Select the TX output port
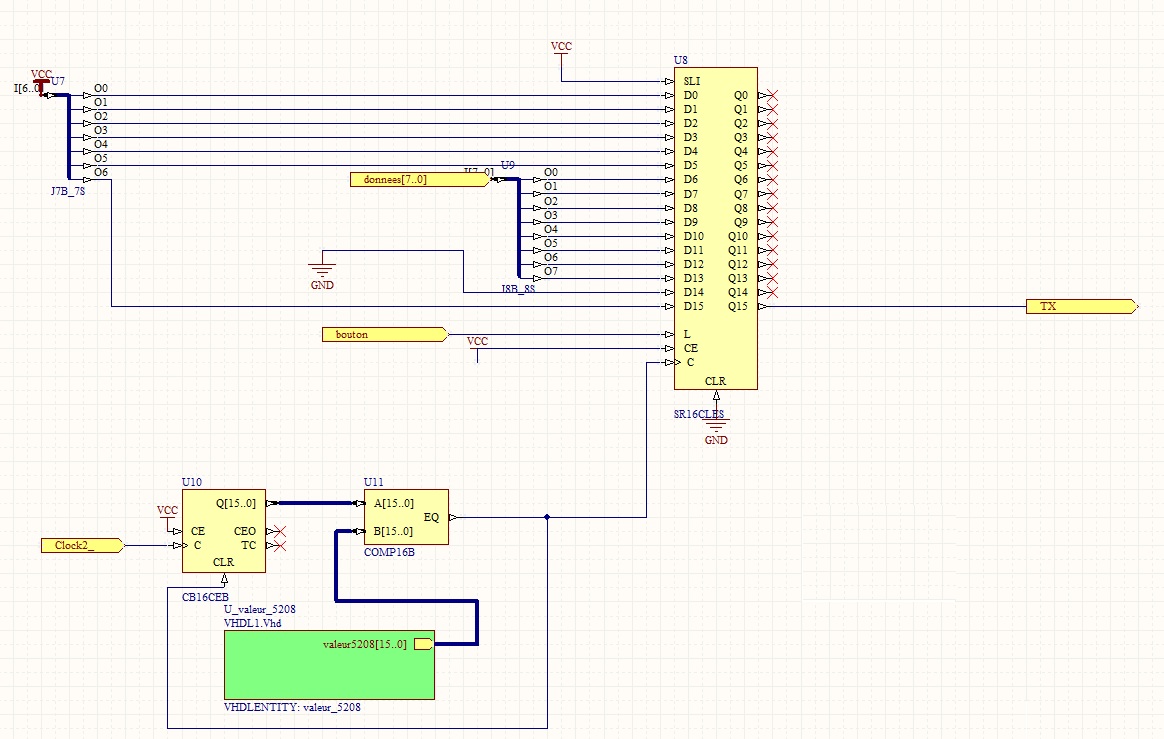This screenshot has height=739, width=1164. (1080, 306)
